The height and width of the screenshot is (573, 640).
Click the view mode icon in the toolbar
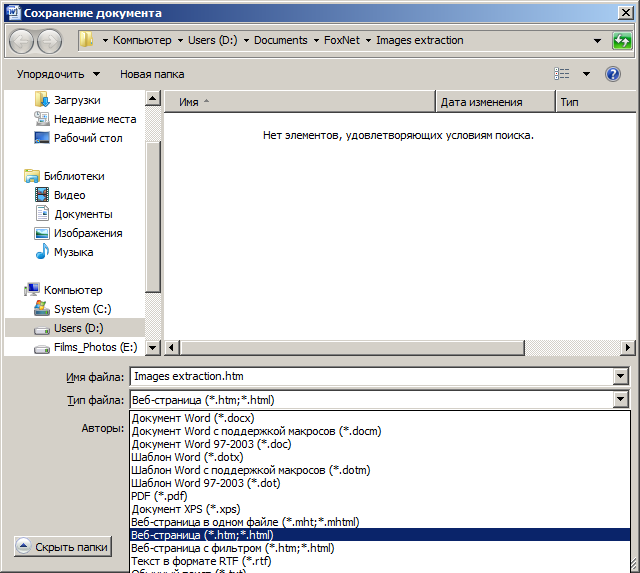coord(562,74)
